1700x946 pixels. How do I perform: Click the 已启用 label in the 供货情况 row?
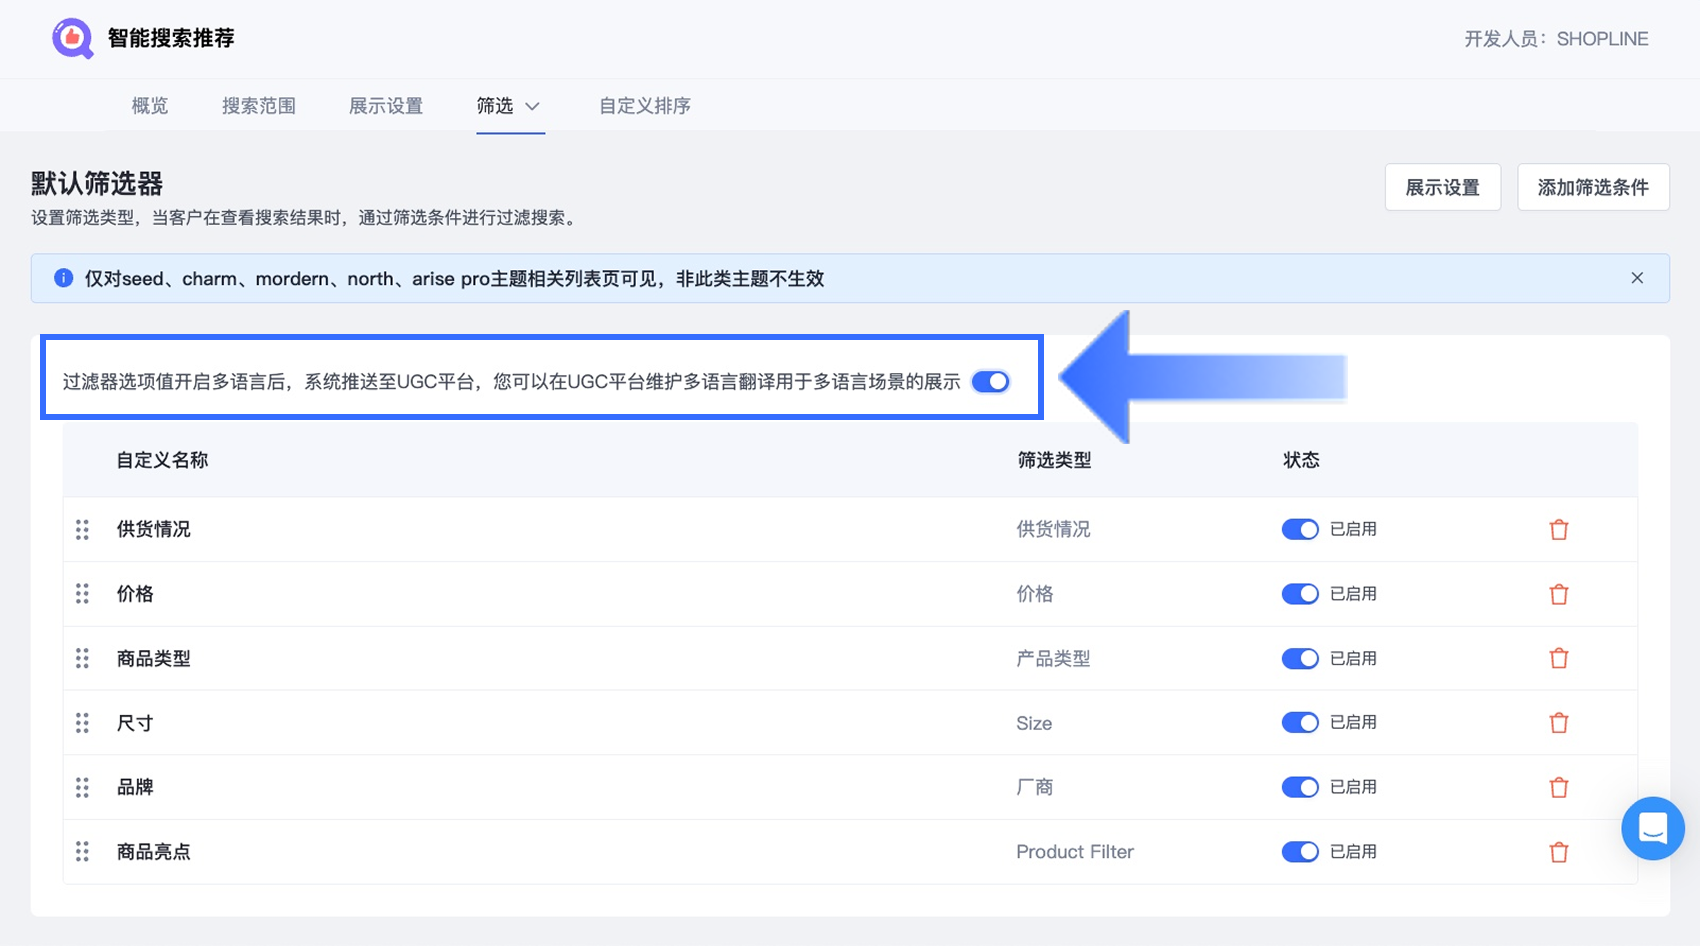pyautogui.click(x=1353, y=529)
